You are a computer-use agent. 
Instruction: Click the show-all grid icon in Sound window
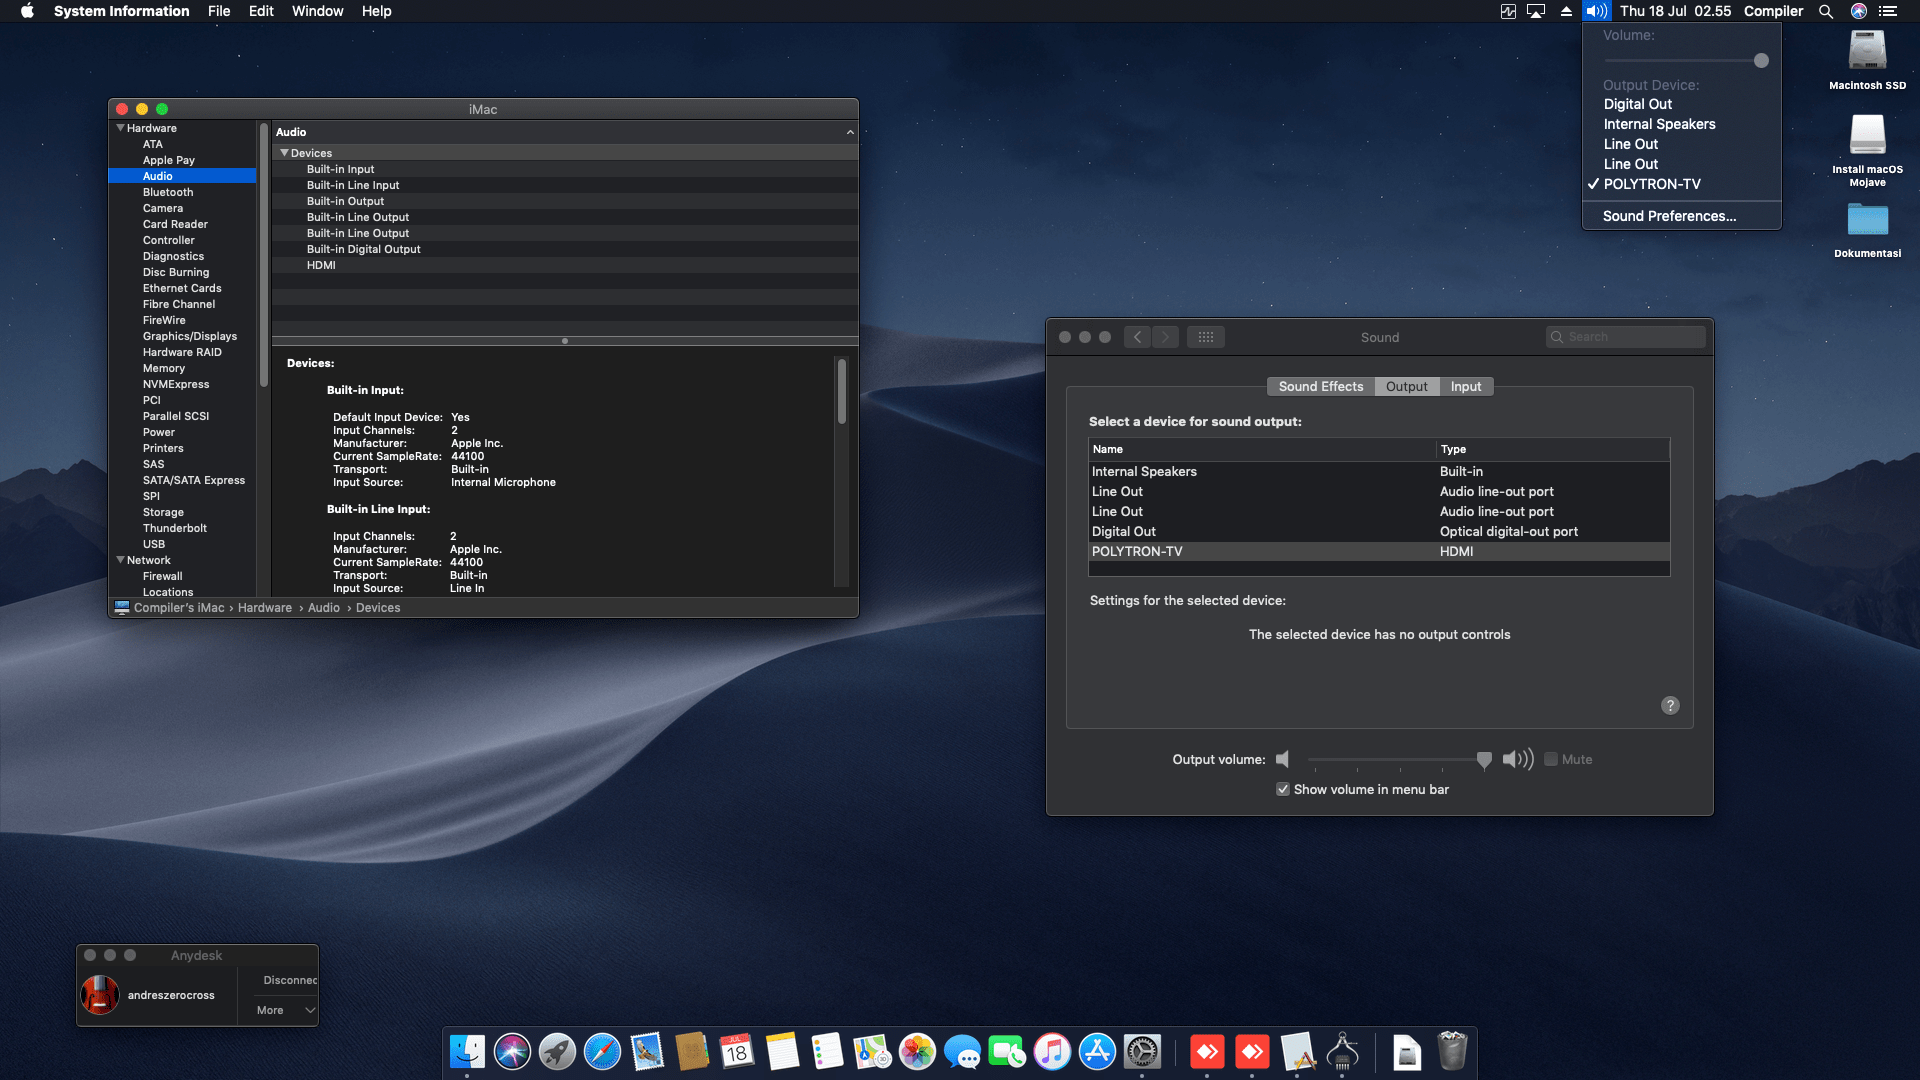point(1206,337)
